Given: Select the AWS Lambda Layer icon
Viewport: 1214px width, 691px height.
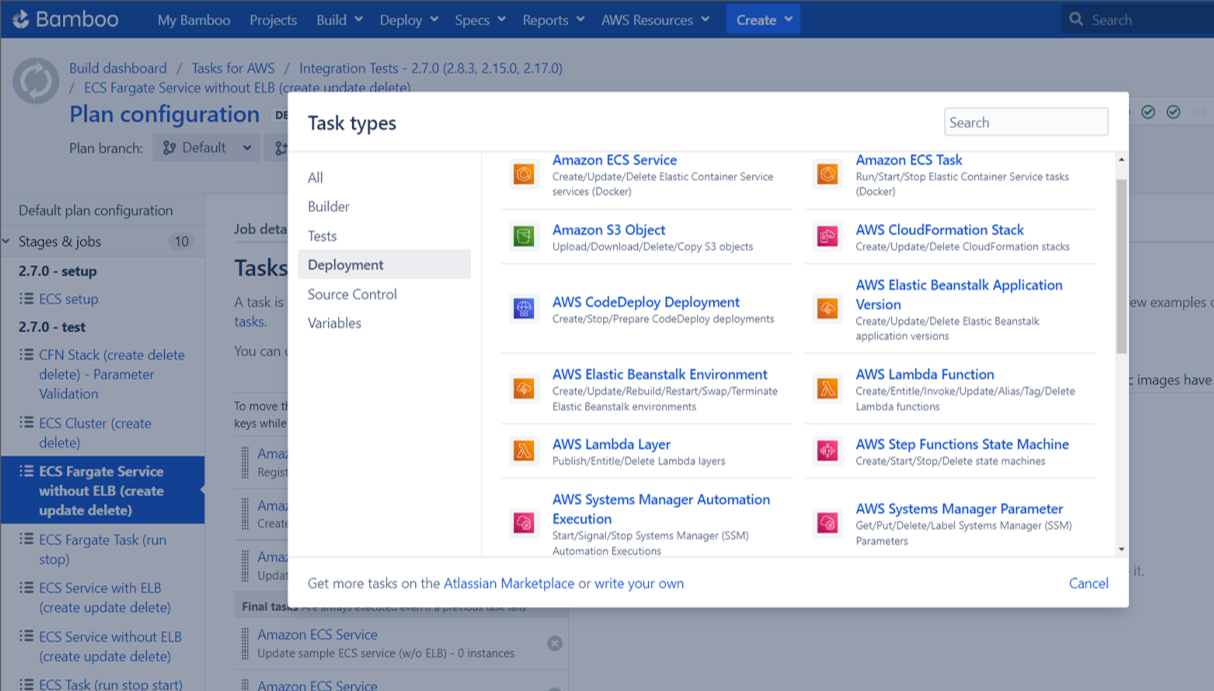Looking at the screenshot, I should pos(523,452).
